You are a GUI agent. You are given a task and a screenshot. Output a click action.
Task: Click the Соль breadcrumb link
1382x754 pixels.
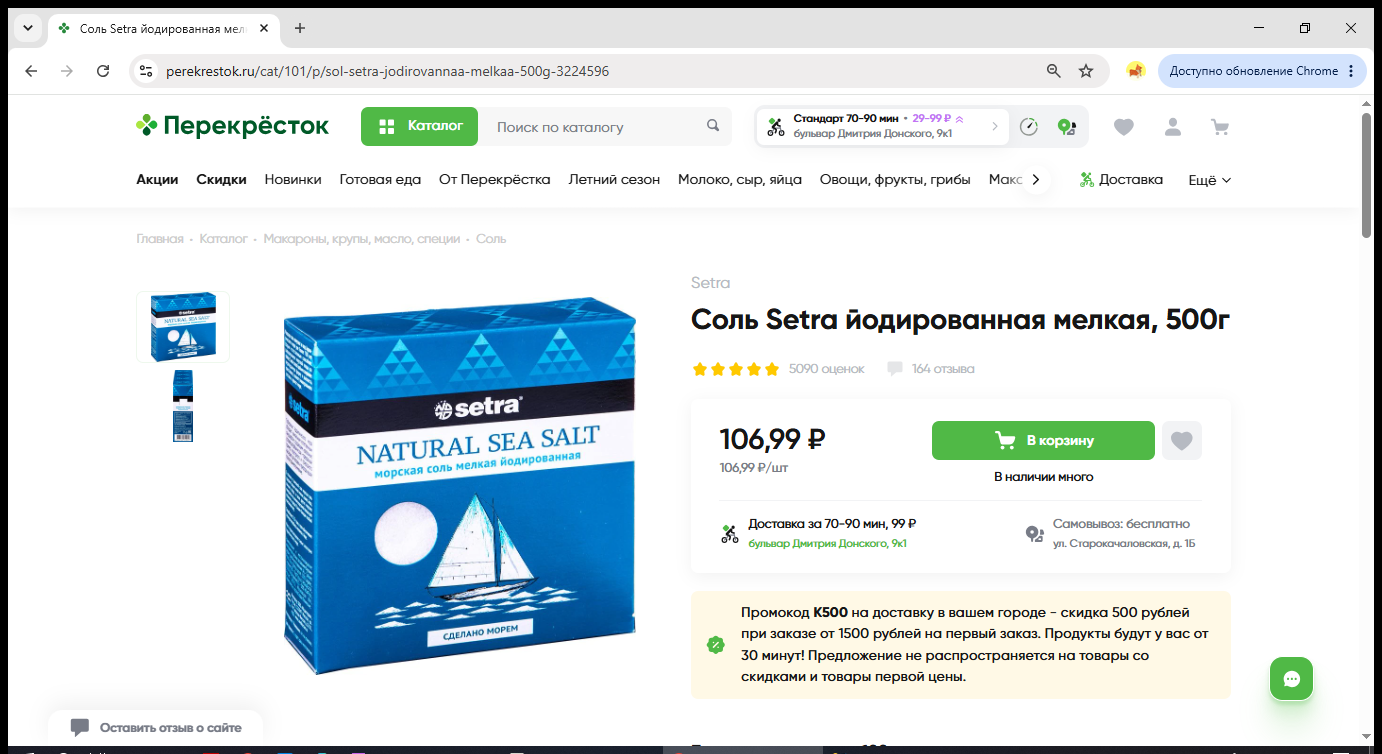click(491, 239)
